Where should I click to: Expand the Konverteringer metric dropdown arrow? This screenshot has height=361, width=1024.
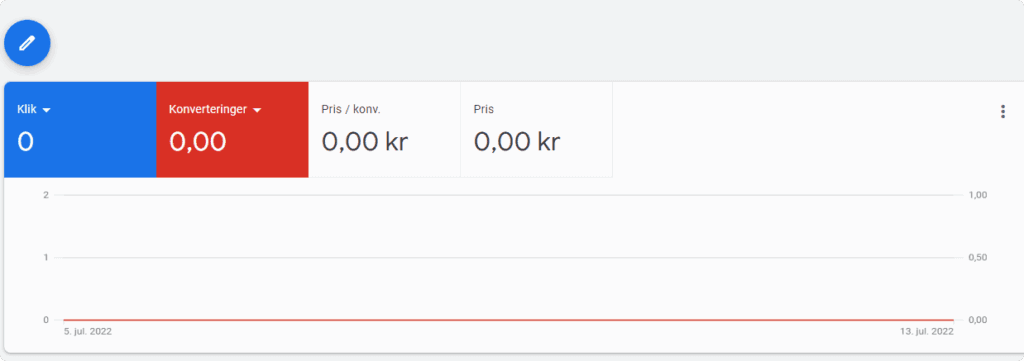257,110
